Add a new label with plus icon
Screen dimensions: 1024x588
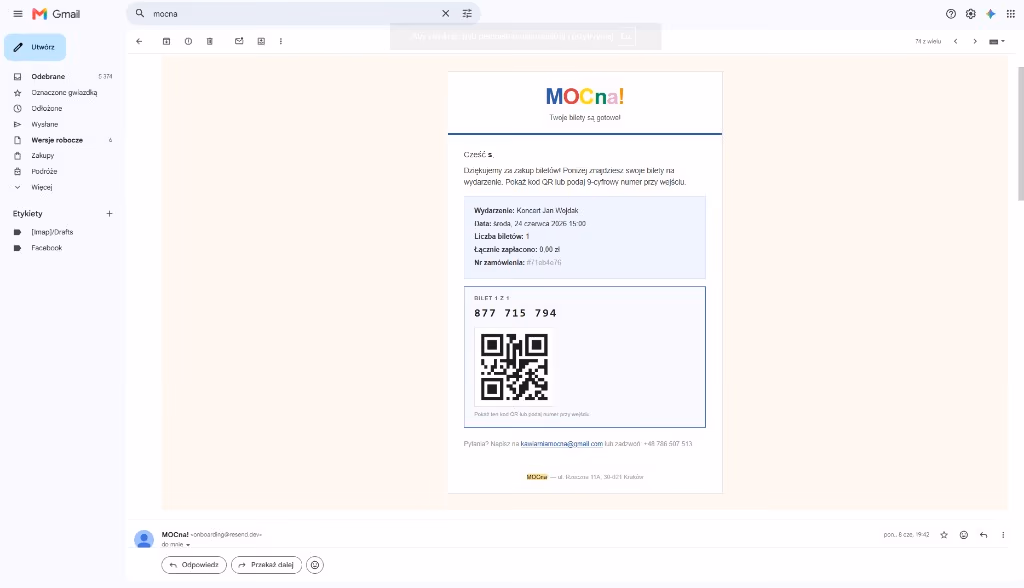(109, 214)
